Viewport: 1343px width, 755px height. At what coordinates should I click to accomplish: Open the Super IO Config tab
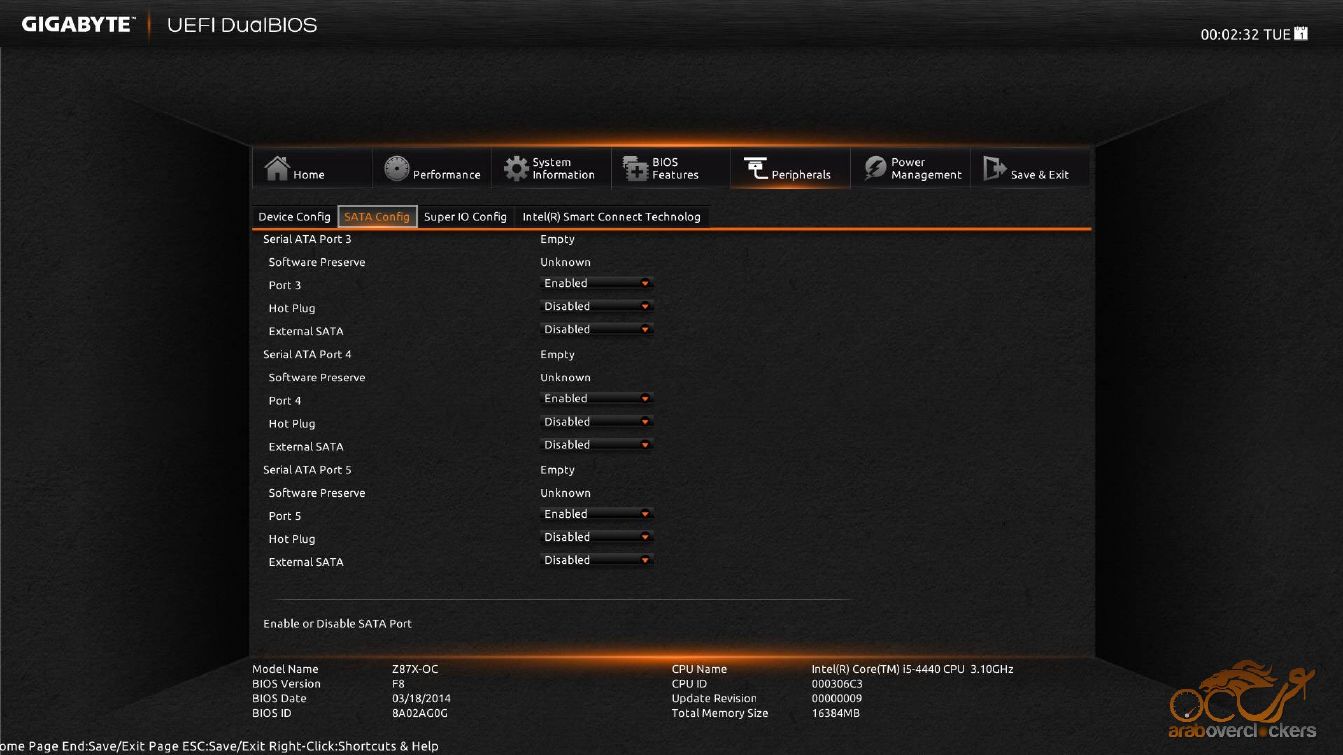tap(465, 217)
